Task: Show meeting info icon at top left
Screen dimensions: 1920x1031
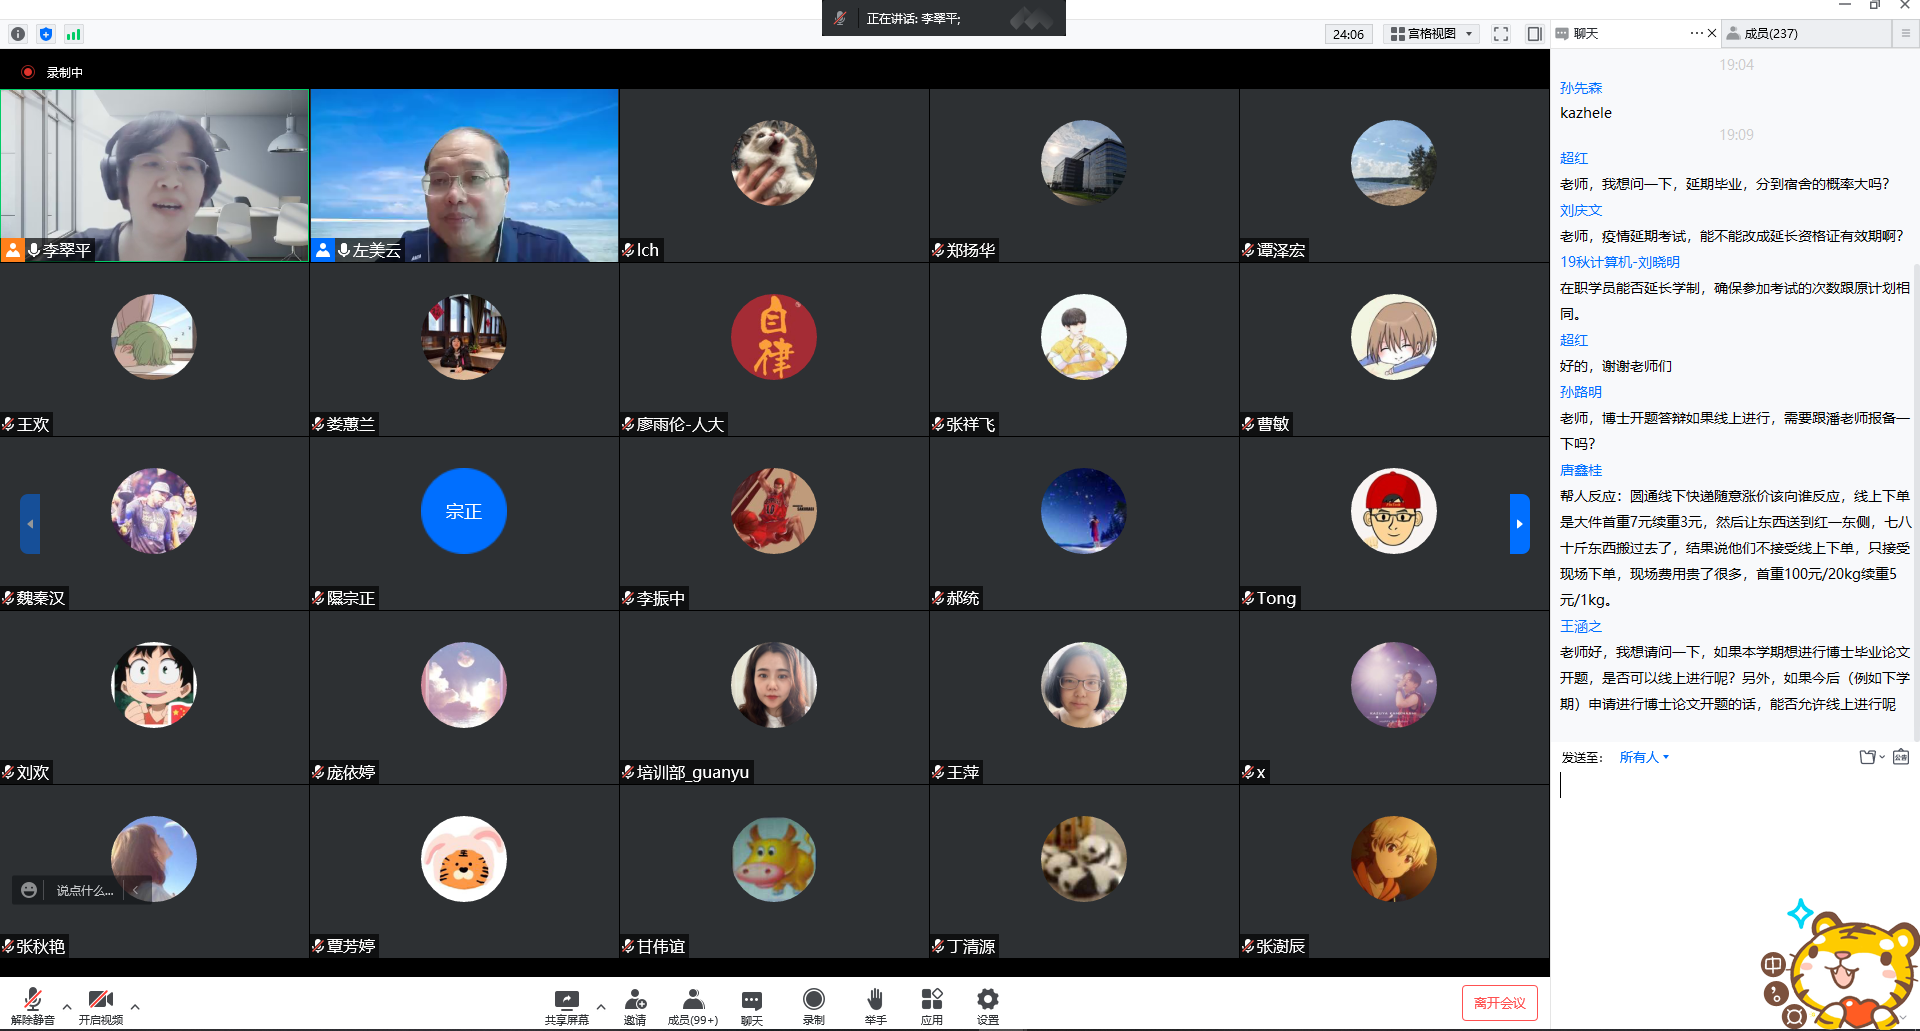Action: pyautogui.click(x=18, y=34)
